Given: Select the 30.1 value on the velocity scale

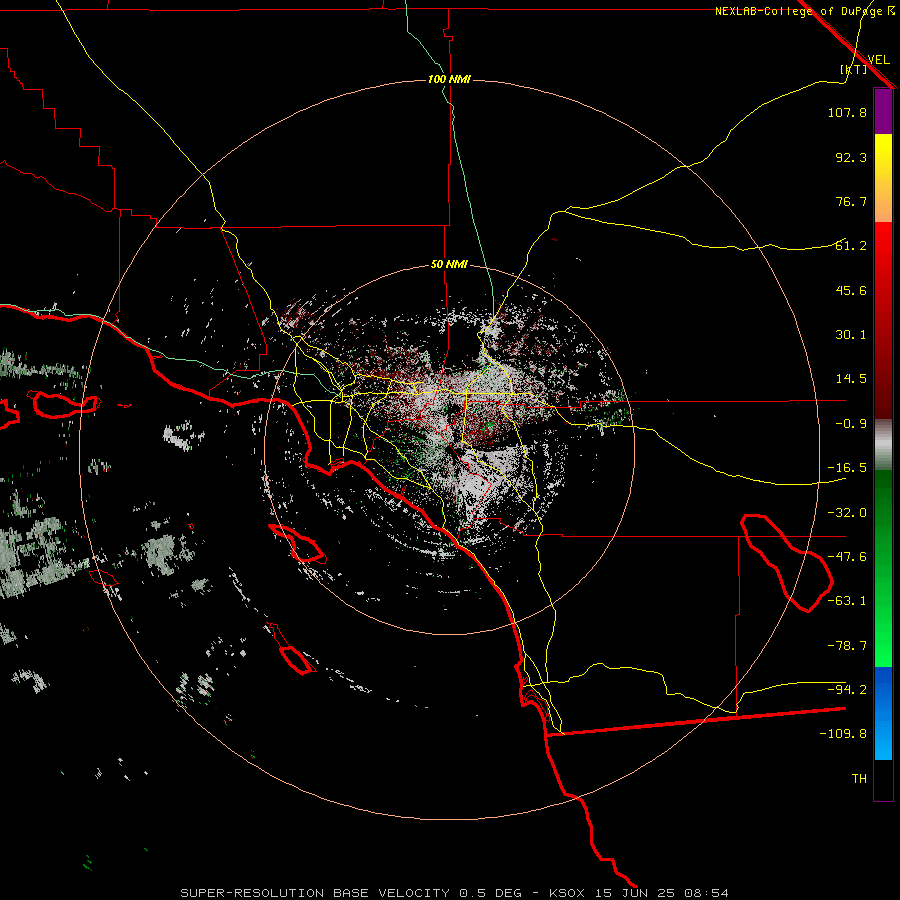Looking at the screenshot, I should click(x=851, y=335).
